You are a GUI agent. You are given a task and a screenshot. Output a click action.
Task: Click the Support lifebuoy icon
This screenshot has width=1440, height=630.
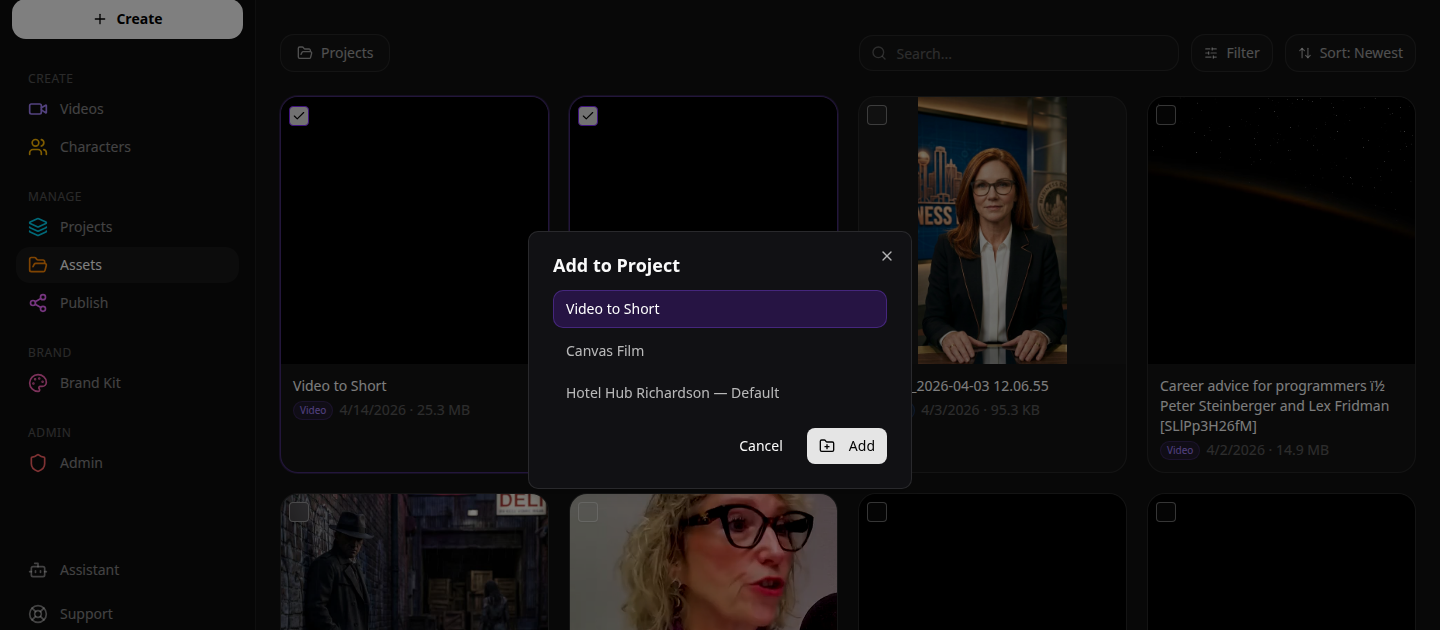point(38,614)
